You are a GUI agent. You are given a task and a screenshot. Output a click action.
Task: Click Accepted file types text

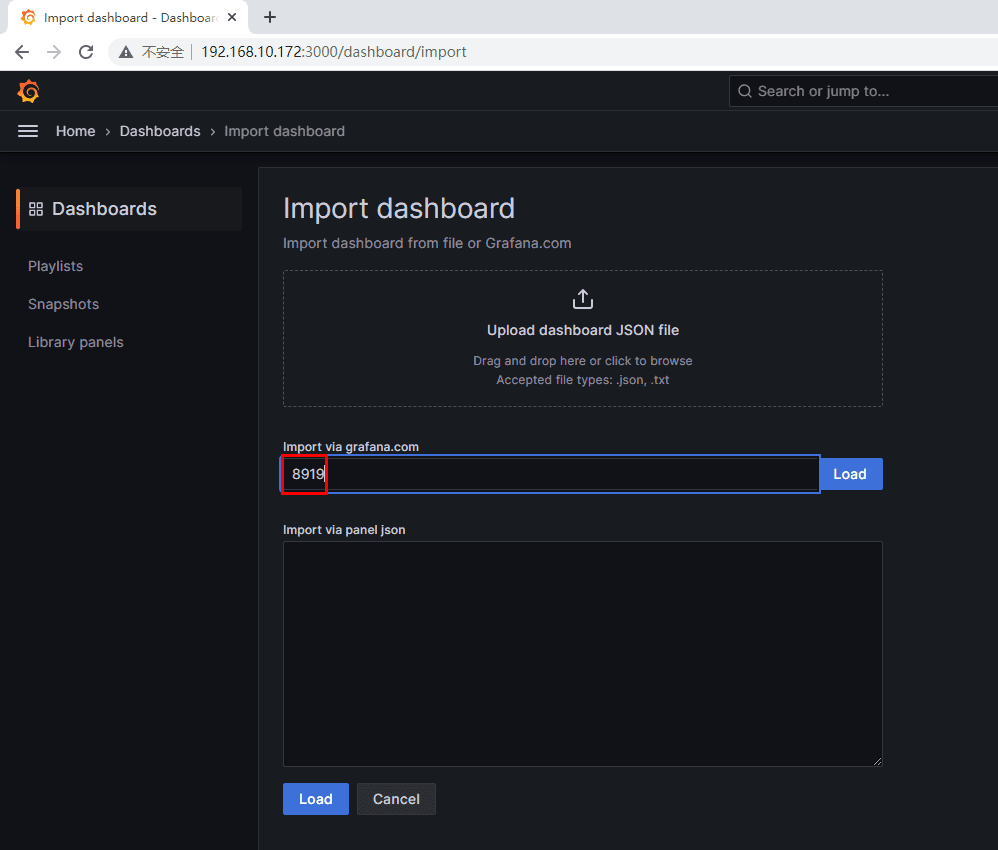click(x=582, y=380)
